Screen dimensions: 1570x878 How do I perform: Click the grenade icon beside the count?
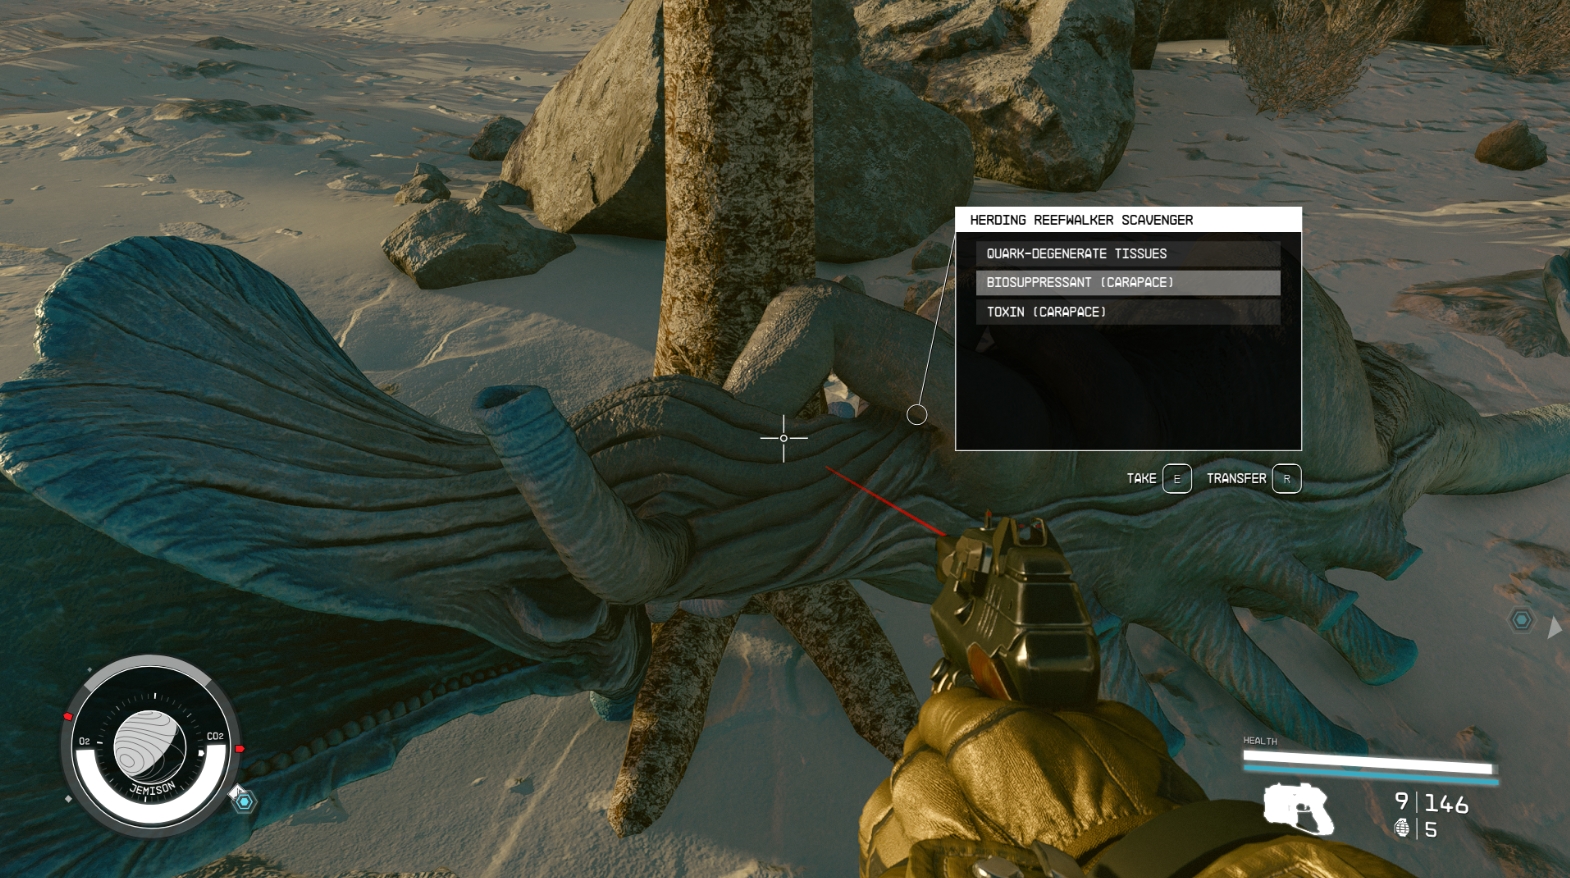tap(1402, 828)
